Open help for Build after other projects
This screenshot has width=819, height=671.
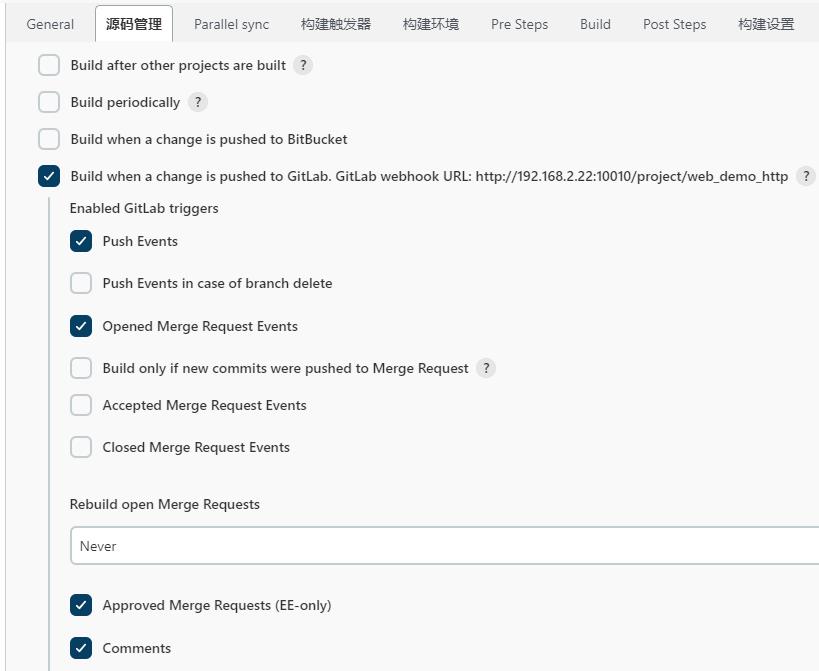pyautogui.click(x=302, y=65)
